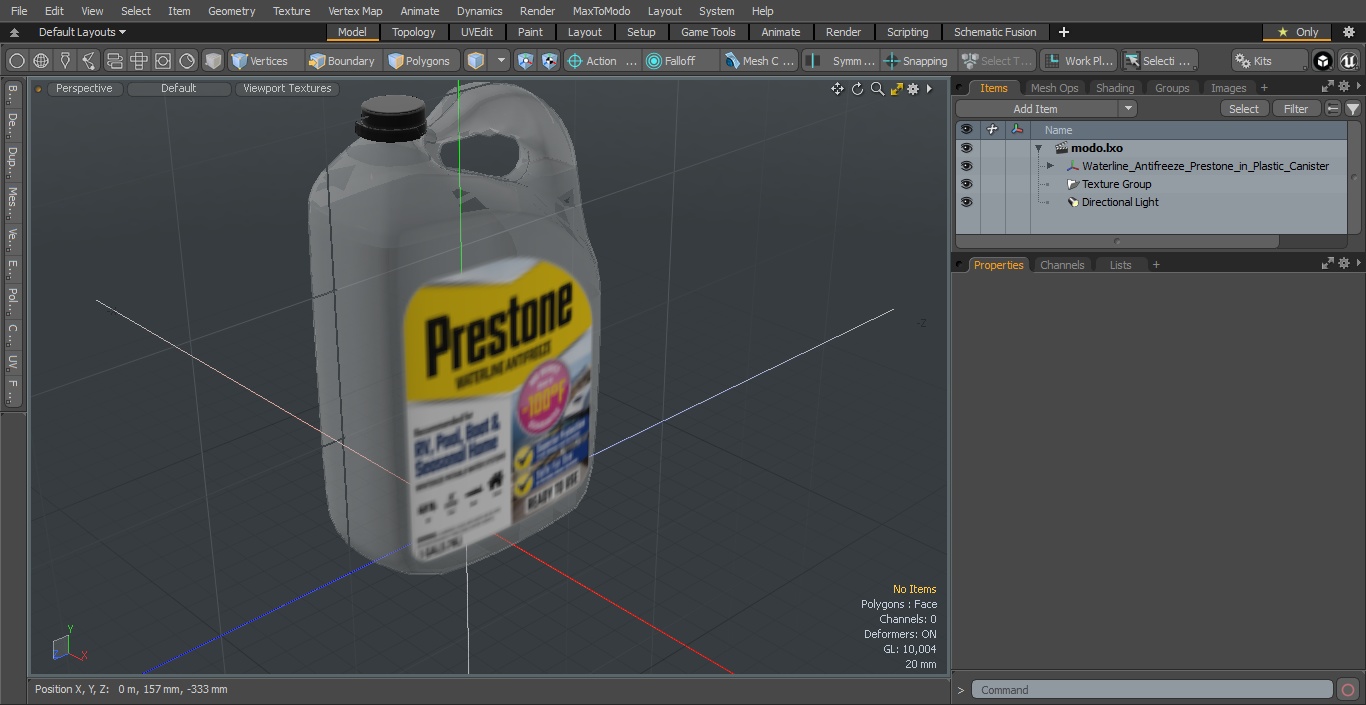Open the Add Item dropdown arrow
Viewport: 1366px width, 705px height.
(1128, 109)
